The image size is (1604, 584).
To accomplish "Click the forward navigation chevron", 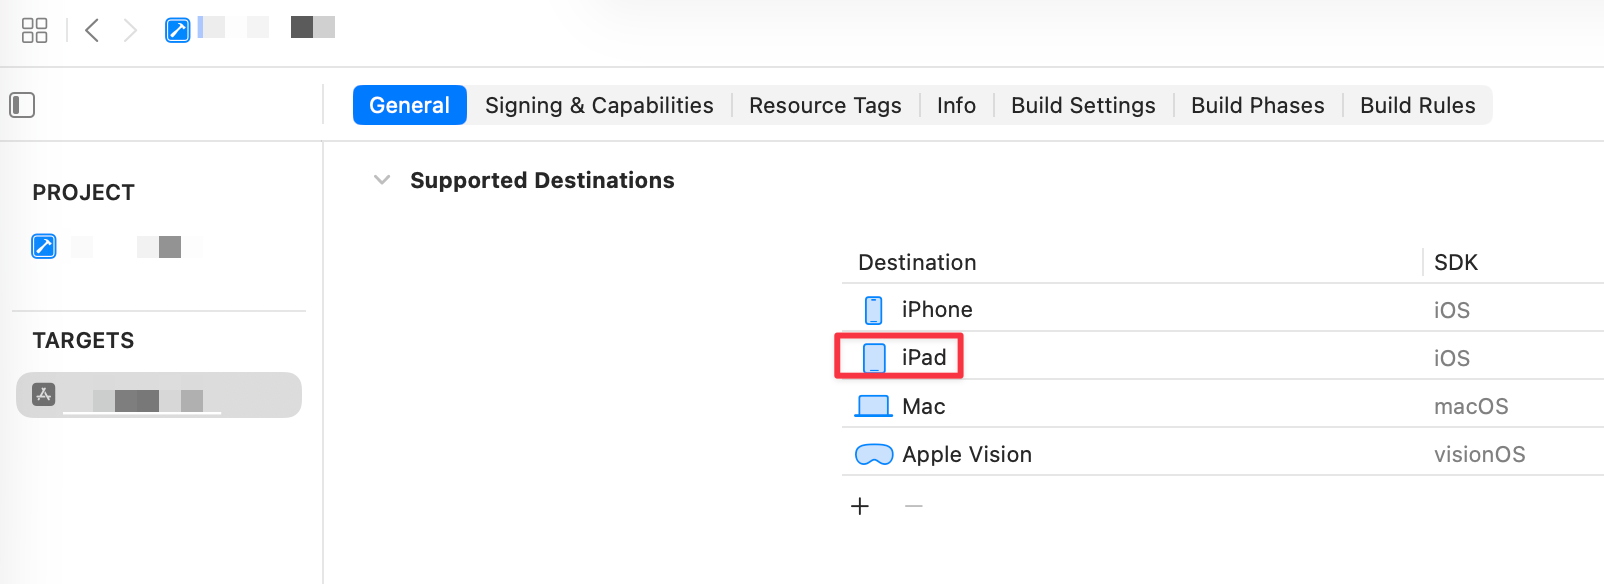I will [x=129, y=29].
